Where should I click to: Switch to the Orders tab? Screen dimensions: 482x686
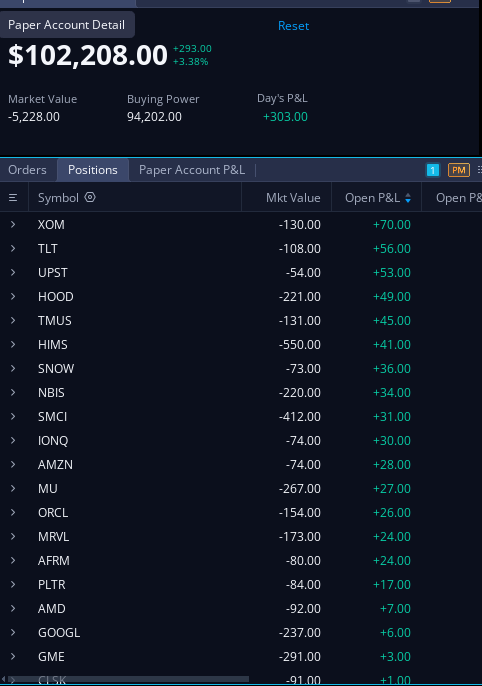(27, 170)
